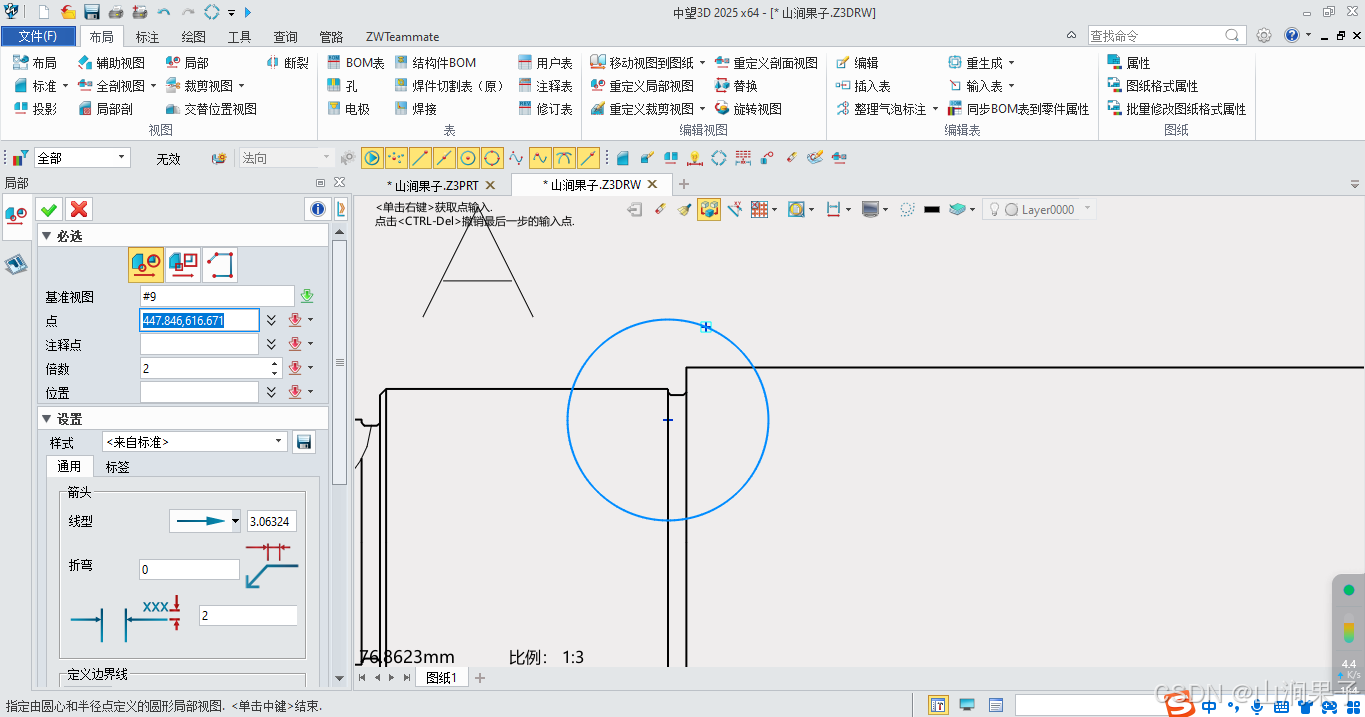Open the 全剖视图 dropdown arrow
1365x717 pixels.
click(153, 86)
